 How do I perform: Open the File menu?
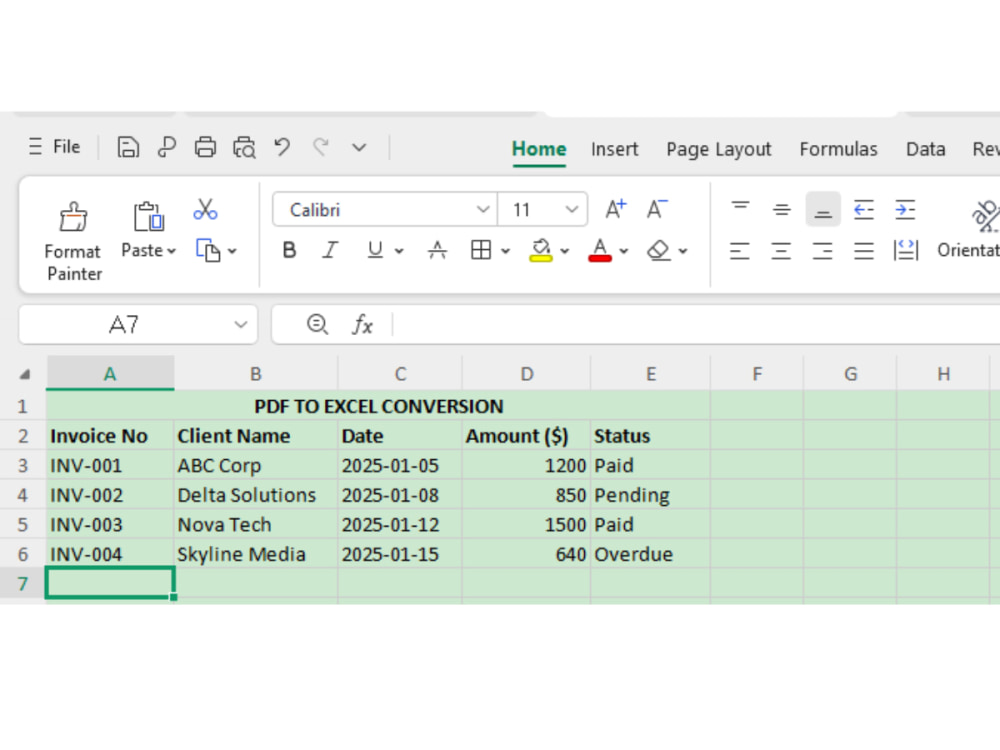click(x=54, y=147)
